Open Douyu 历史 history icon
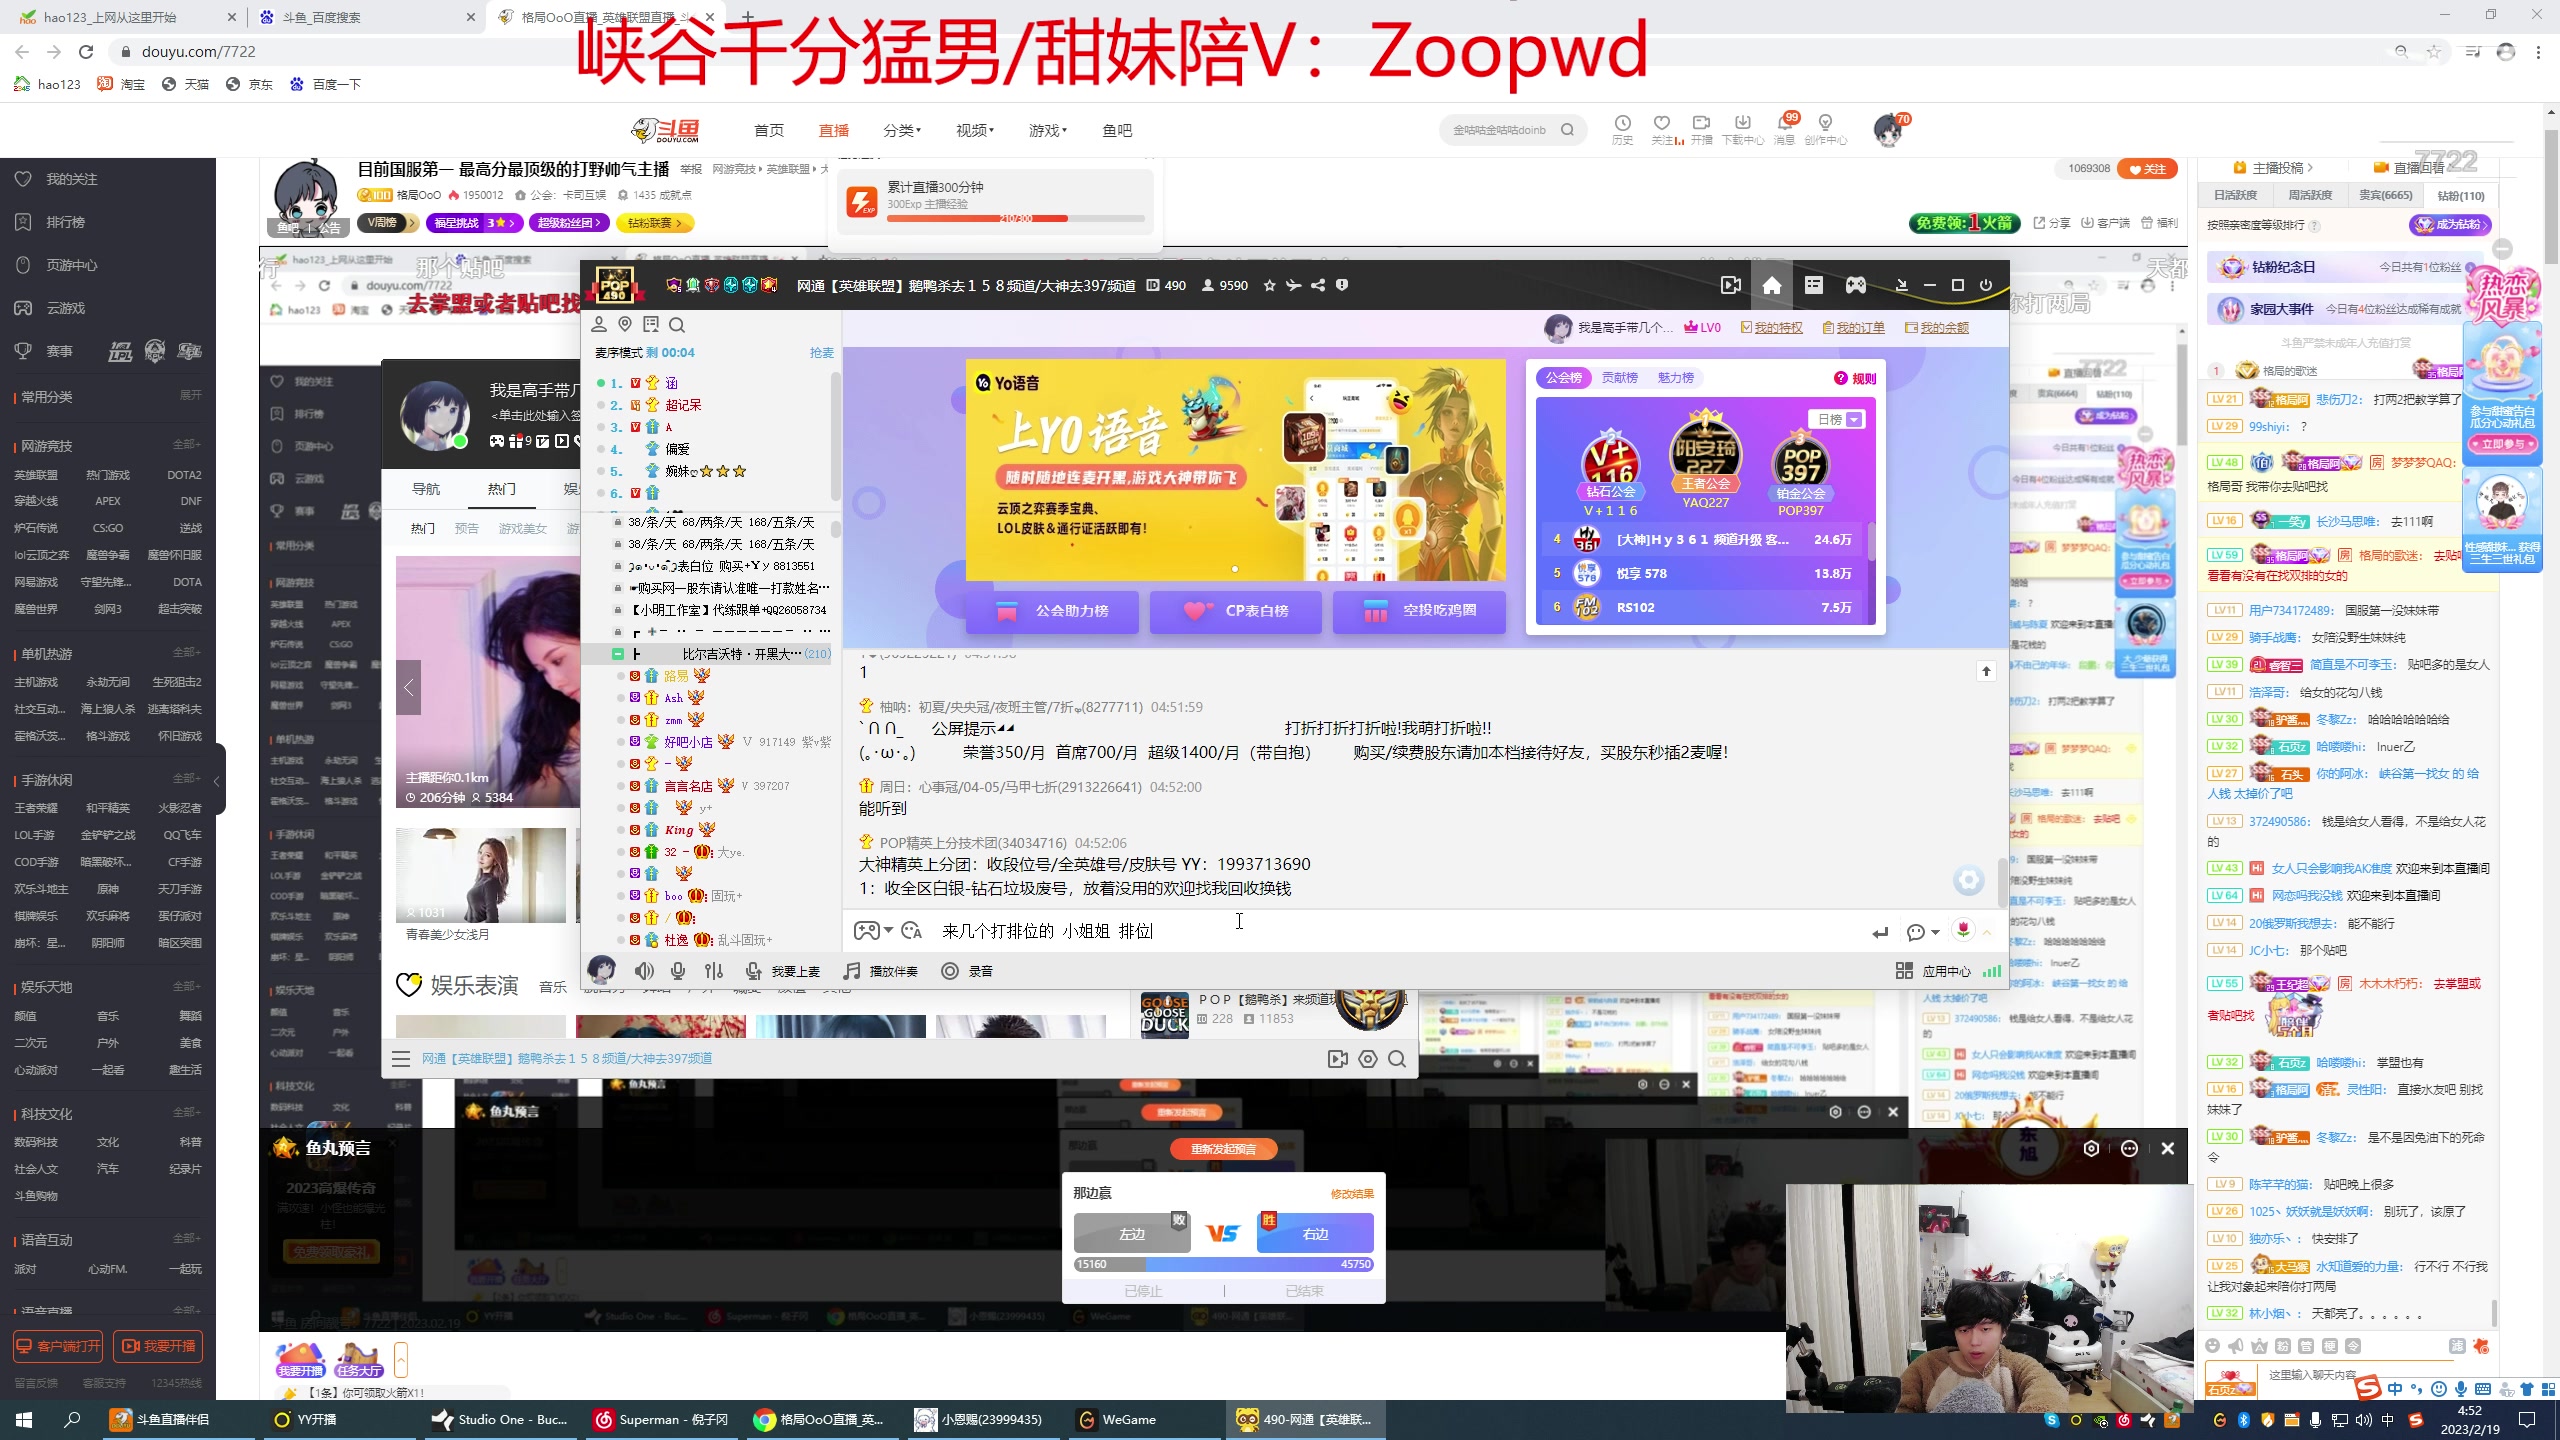The width and height of the screenshot is (2560, 1440). [1622, 129]
